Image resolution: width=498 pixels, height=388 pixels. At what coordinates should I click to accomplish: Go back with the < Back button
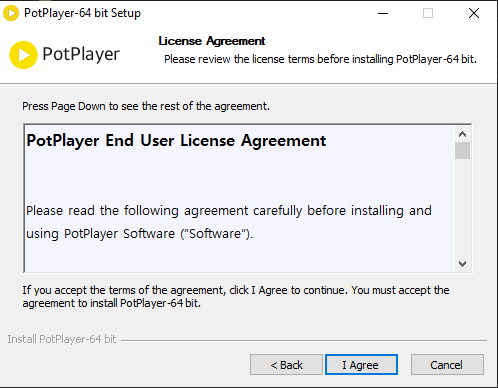click(286, 365)
